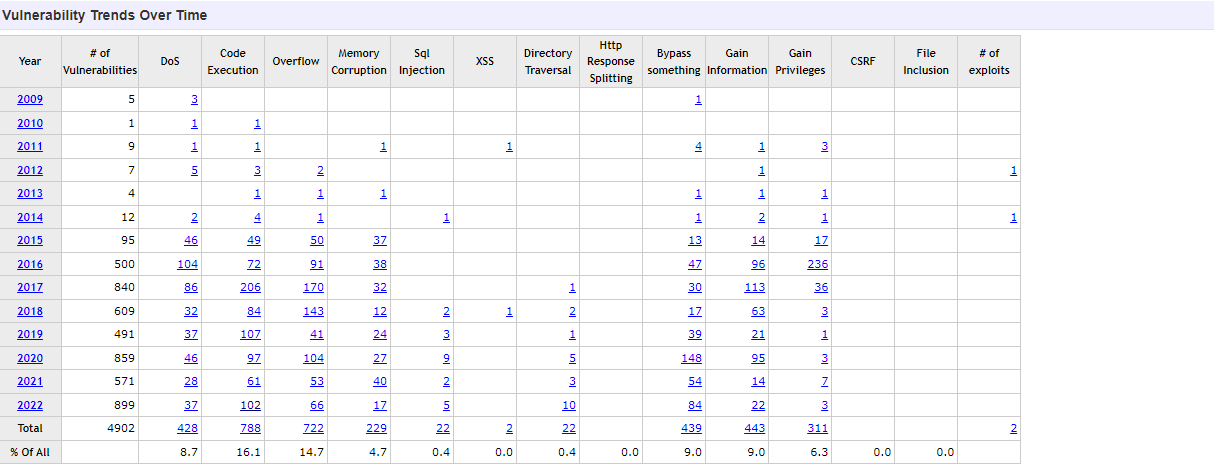Screen dimensions: 1214x474
Task: Click 2019 Gain Information count 21
Action: (758, 335)
